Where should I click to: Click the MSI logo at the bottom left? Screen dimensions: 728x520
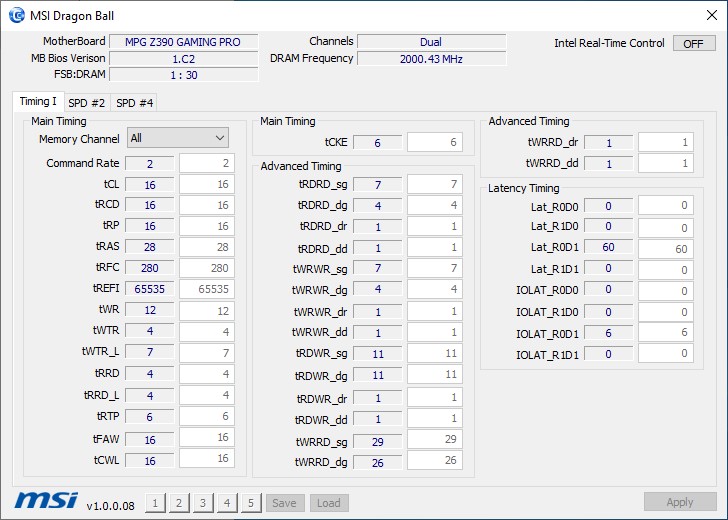click(46, 500)
